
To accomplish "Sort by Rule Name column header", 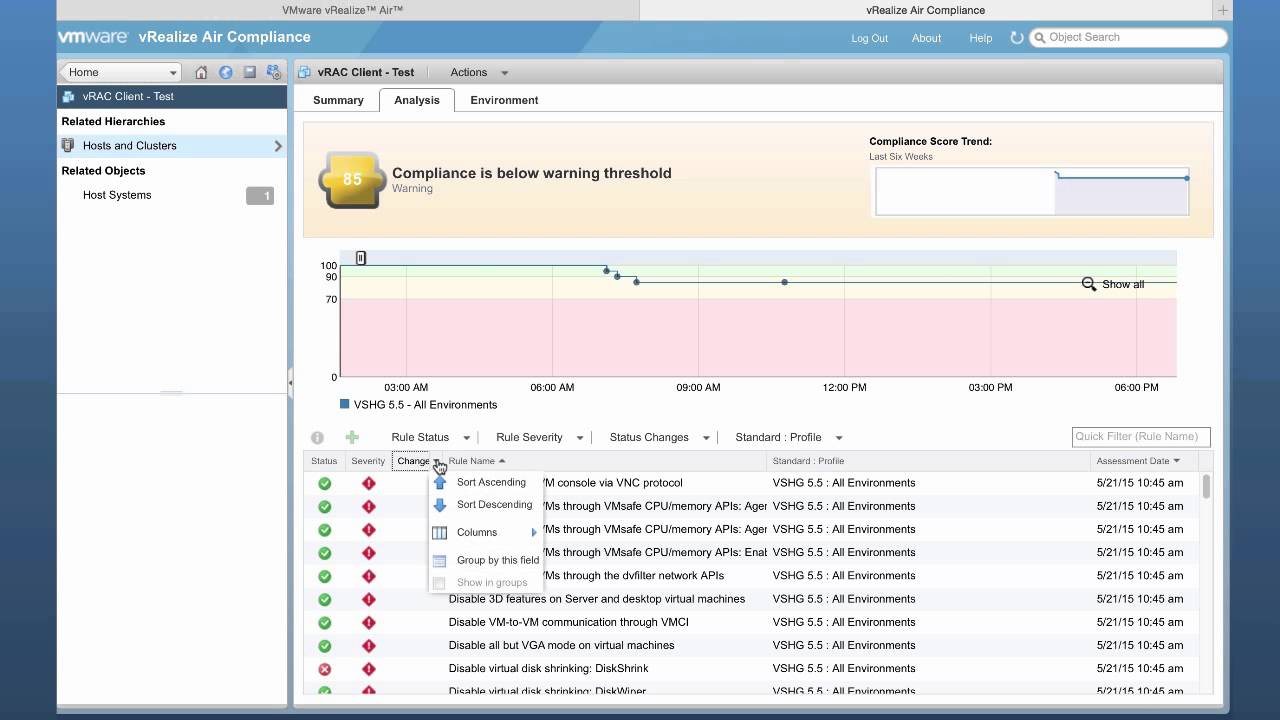I will pos(605,461).
